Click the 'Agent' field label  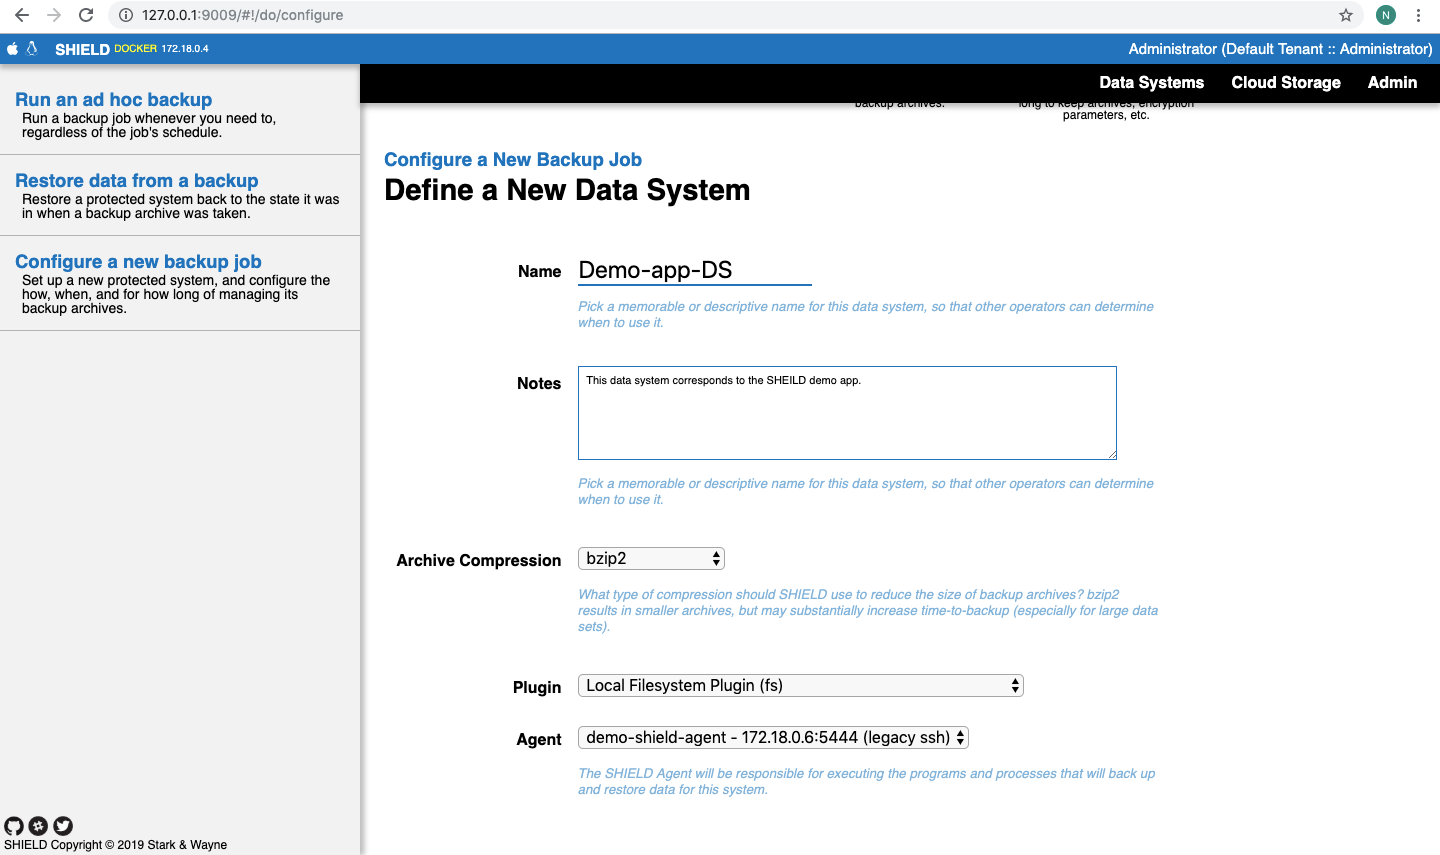(x=539, y=739)
